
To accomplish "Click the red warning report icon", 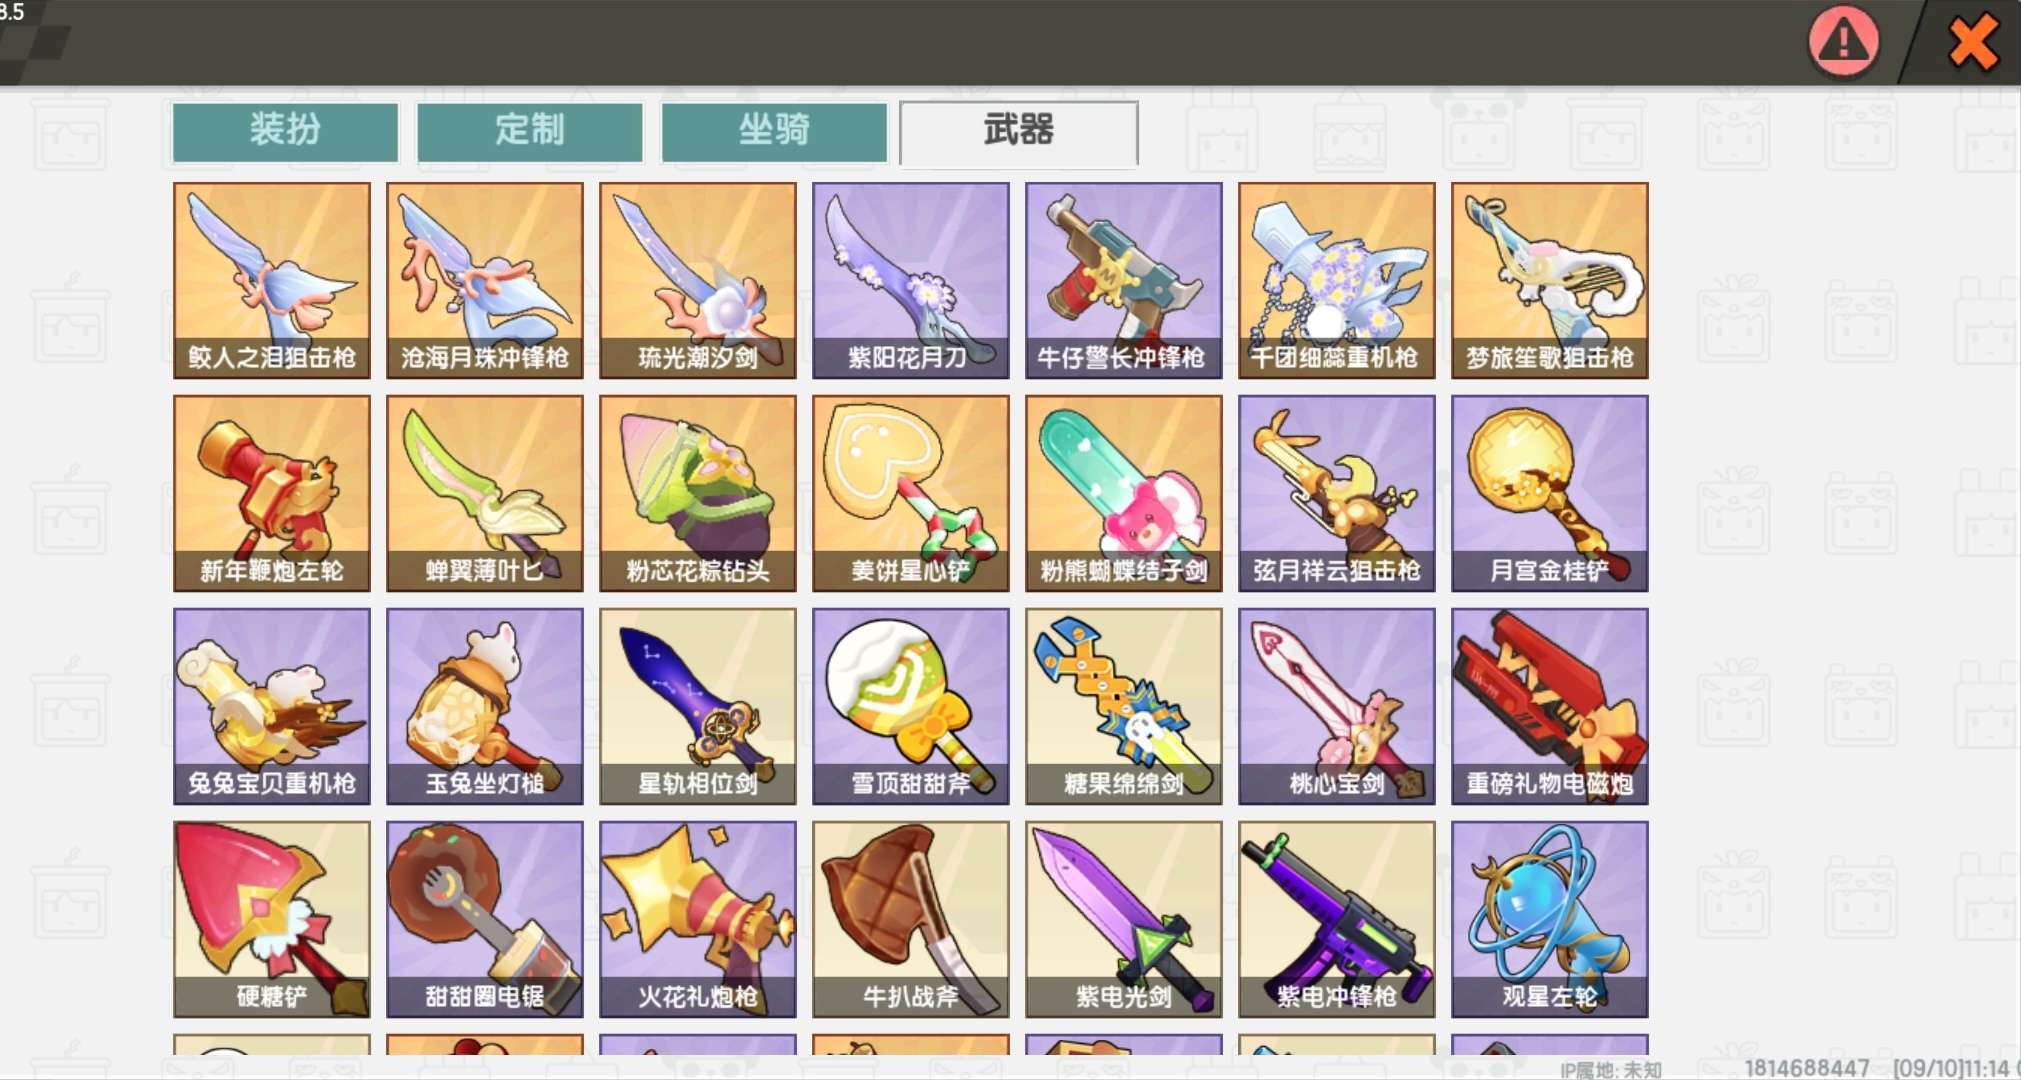I will (x=1843, y=41).
